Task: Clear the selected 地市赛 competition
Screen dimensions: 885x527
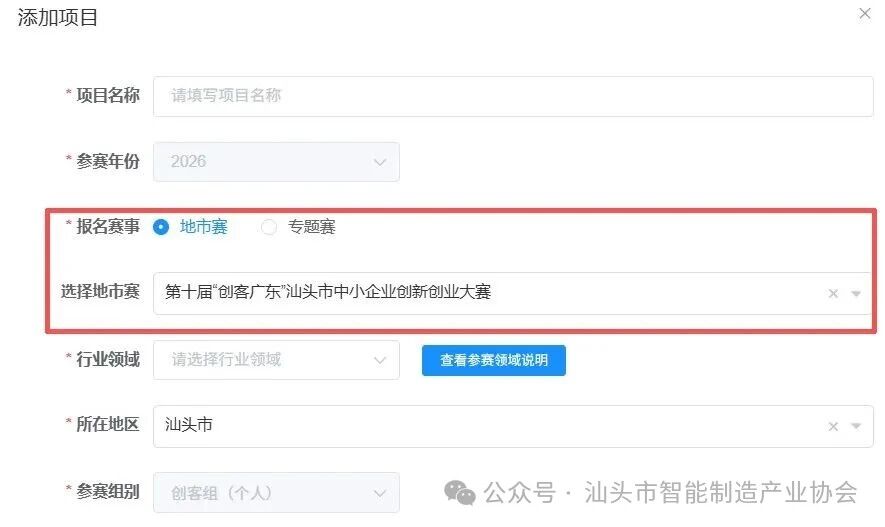Action: pyautogui.click(x=833, y=293)
